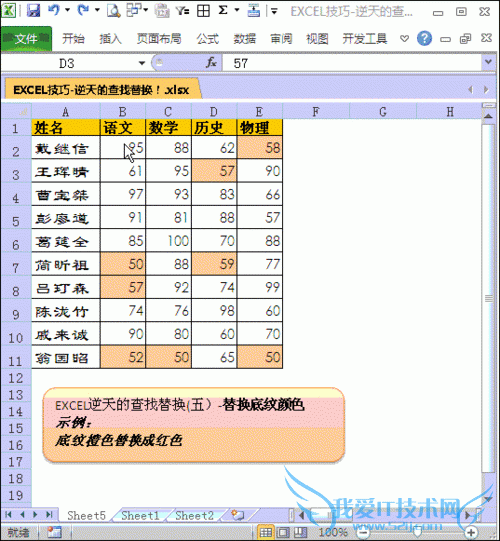Click the AutoSum sigma icon

(x=223, y=10)
